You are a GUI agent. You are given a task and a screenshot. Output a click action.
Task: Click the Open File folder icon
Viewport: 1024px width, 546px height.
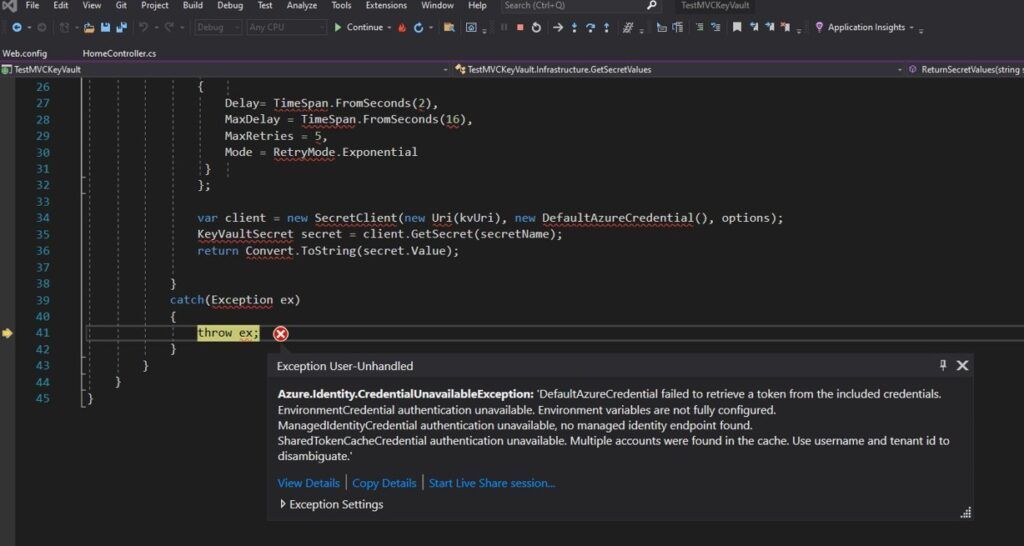89,27
